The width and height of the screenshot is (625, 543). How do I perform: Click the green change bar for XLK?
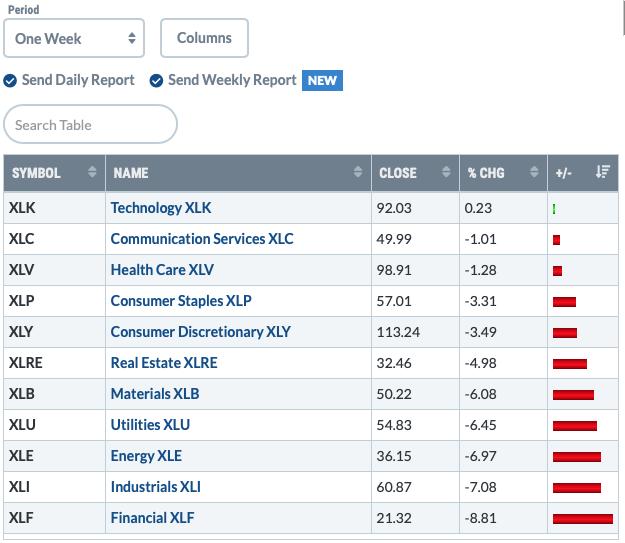click(554, 209)
